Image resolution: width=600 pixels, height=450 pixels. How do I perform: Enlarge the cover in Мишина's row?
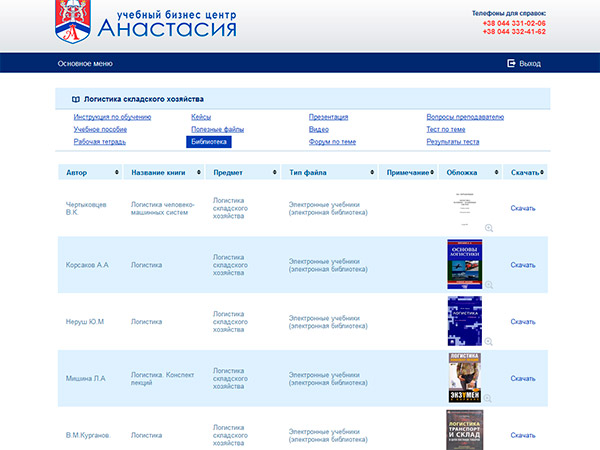point(489,397)
